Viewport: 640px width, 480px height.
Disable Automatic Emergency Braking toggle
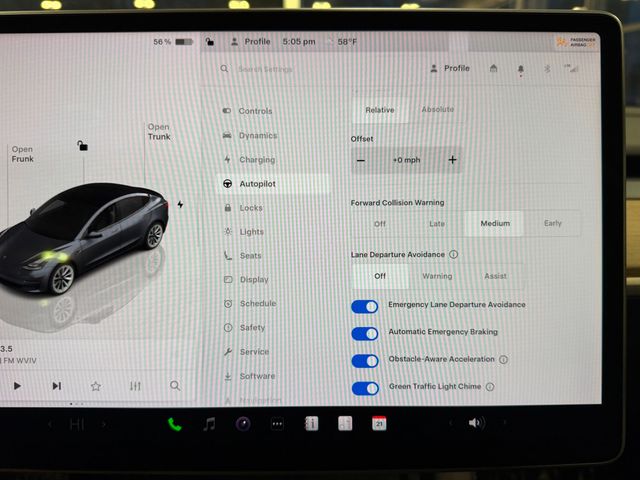pos(365,333)
